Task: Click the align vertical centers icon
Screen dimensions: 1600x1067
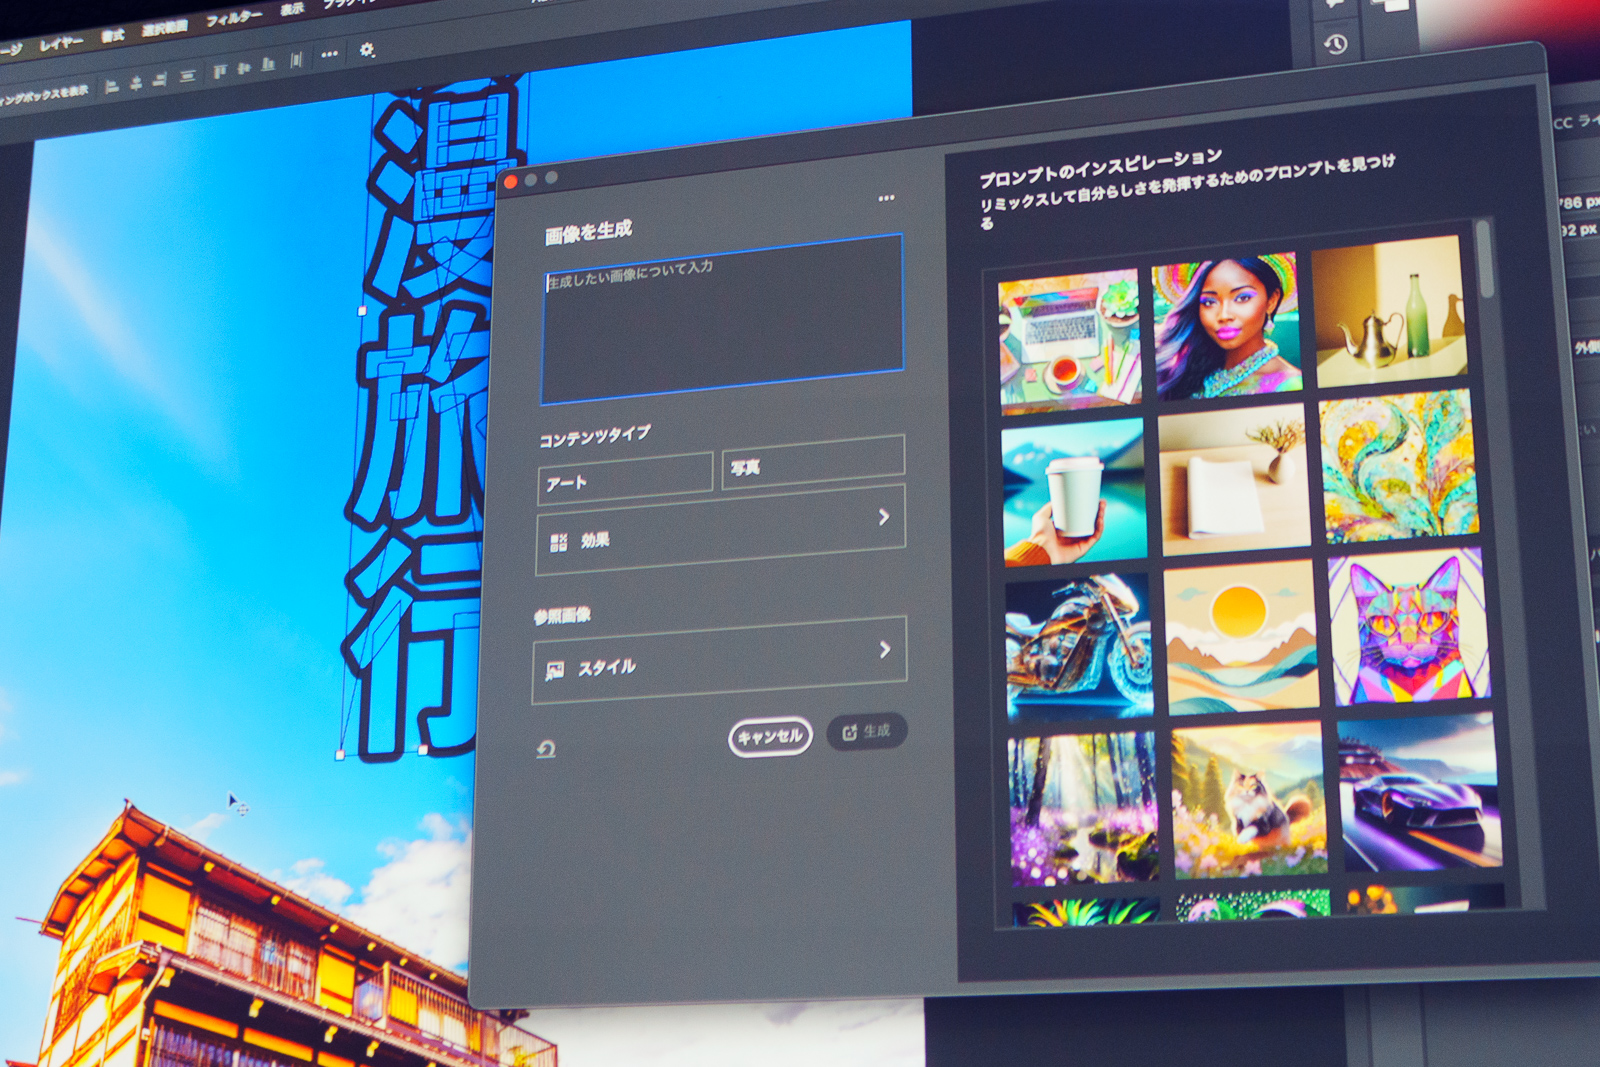Action: [x=244, y=67]
